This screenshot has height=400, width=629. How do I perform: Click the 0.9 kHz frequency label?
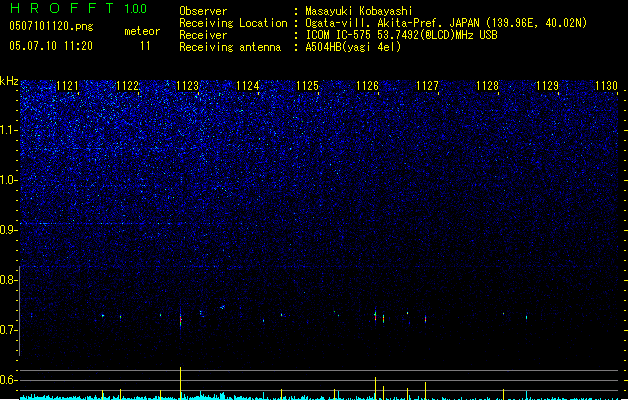coord(9,230)
